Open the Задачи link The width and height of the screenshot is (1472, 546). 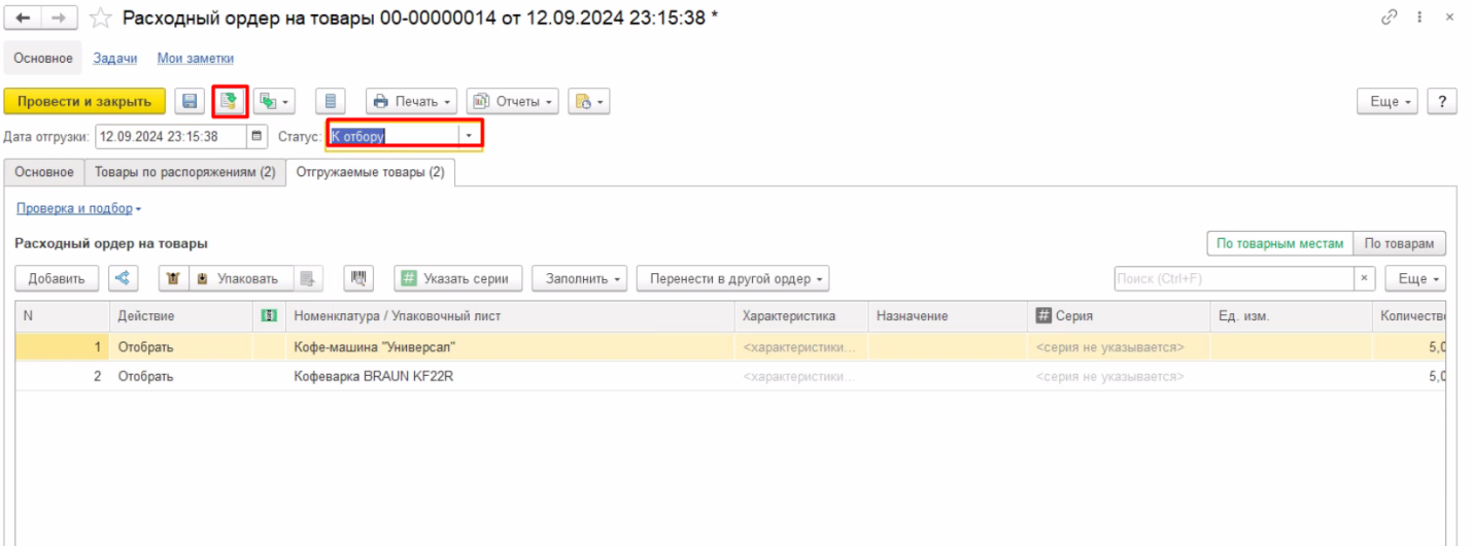pos(115,59)
